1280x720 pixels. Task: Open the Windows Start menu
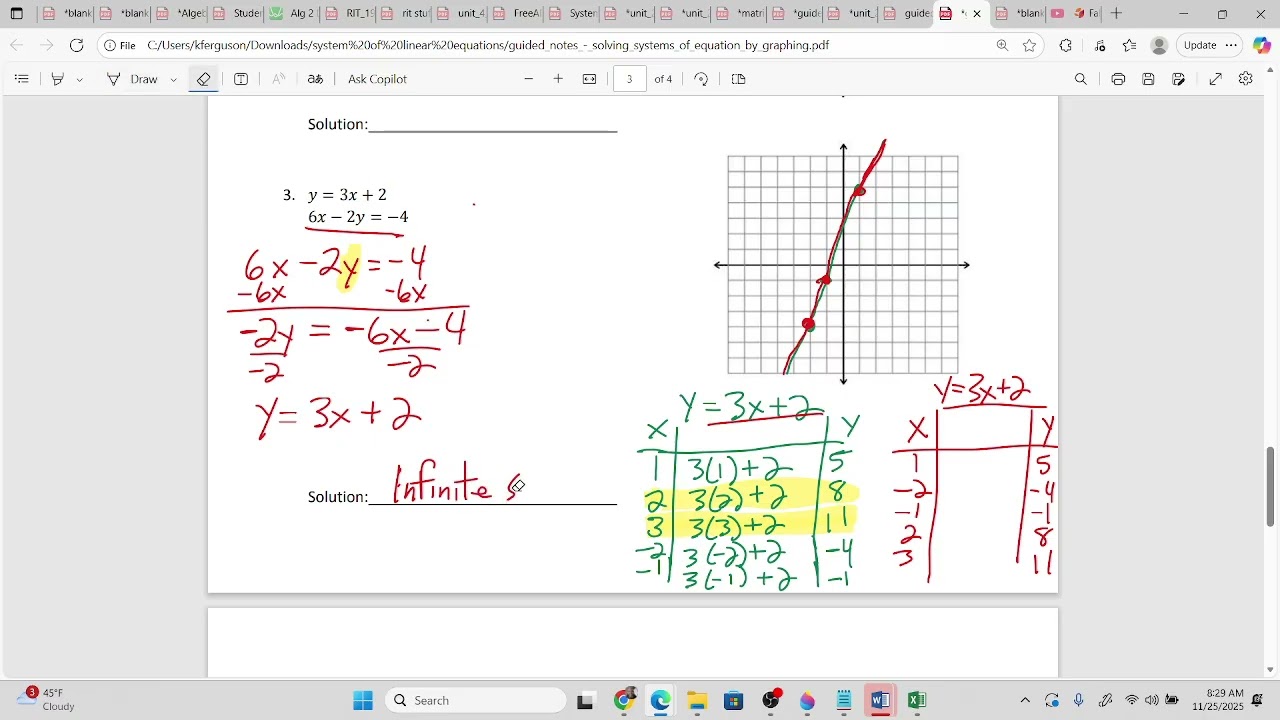click(363, 701)
